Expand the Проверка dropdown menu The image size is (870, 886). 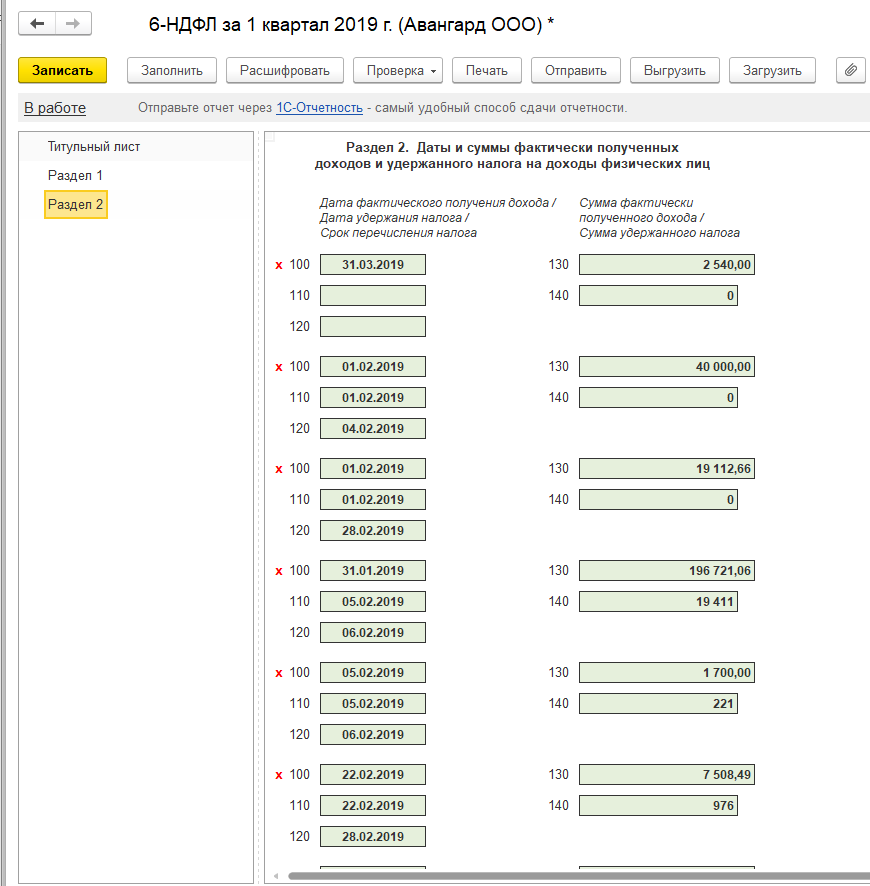(398, 71)
